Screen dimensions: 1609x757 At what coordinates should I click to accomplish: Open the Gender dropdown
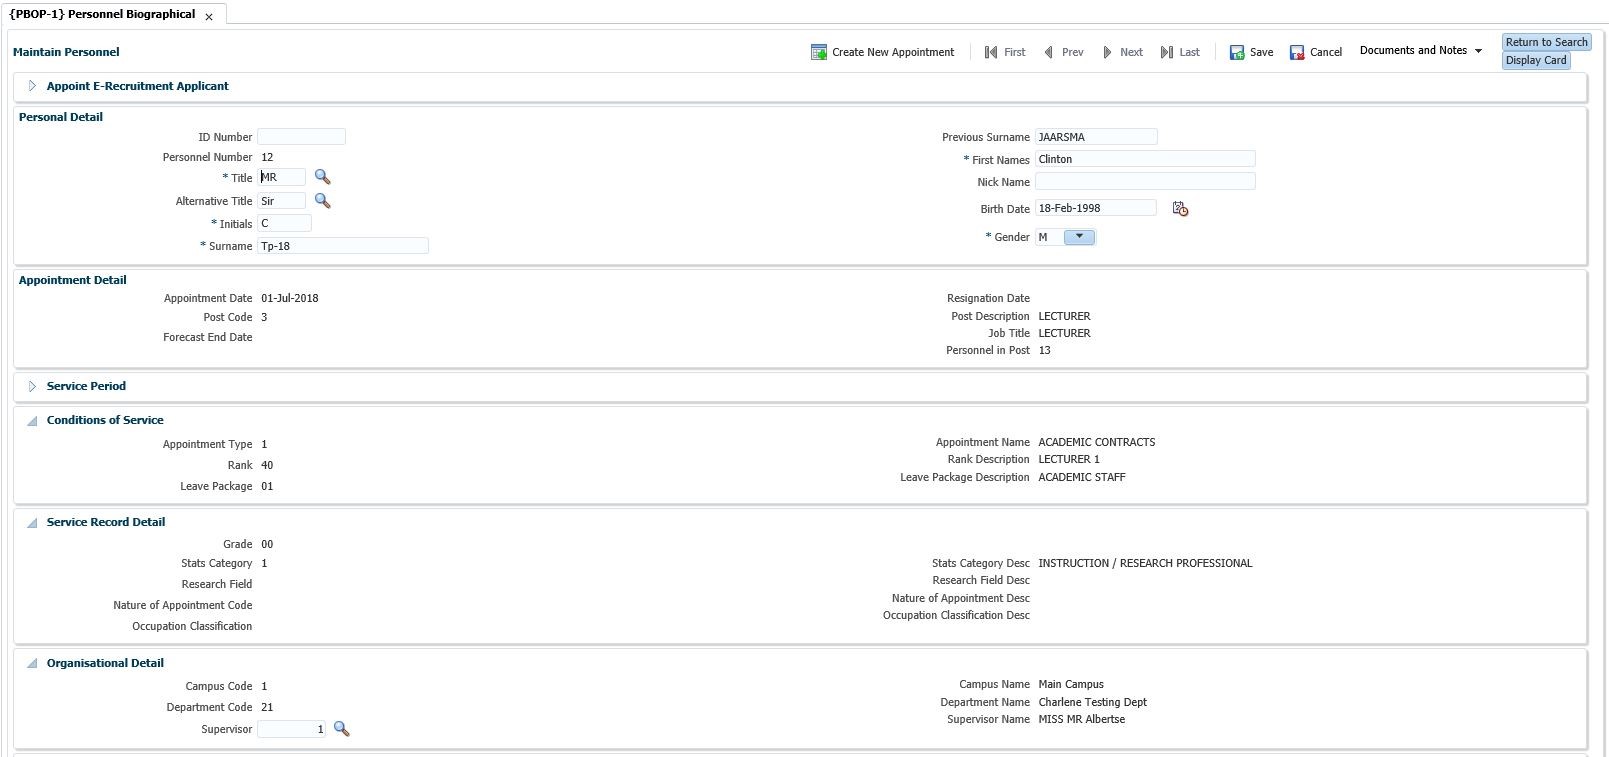click(1079, 237)
